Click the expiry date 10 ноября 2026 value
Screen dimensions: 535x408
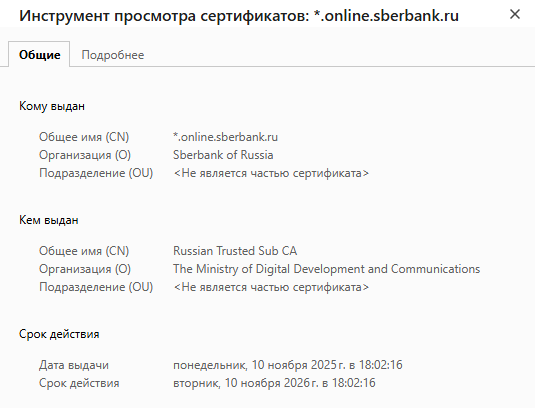click(x=274, y=383)
